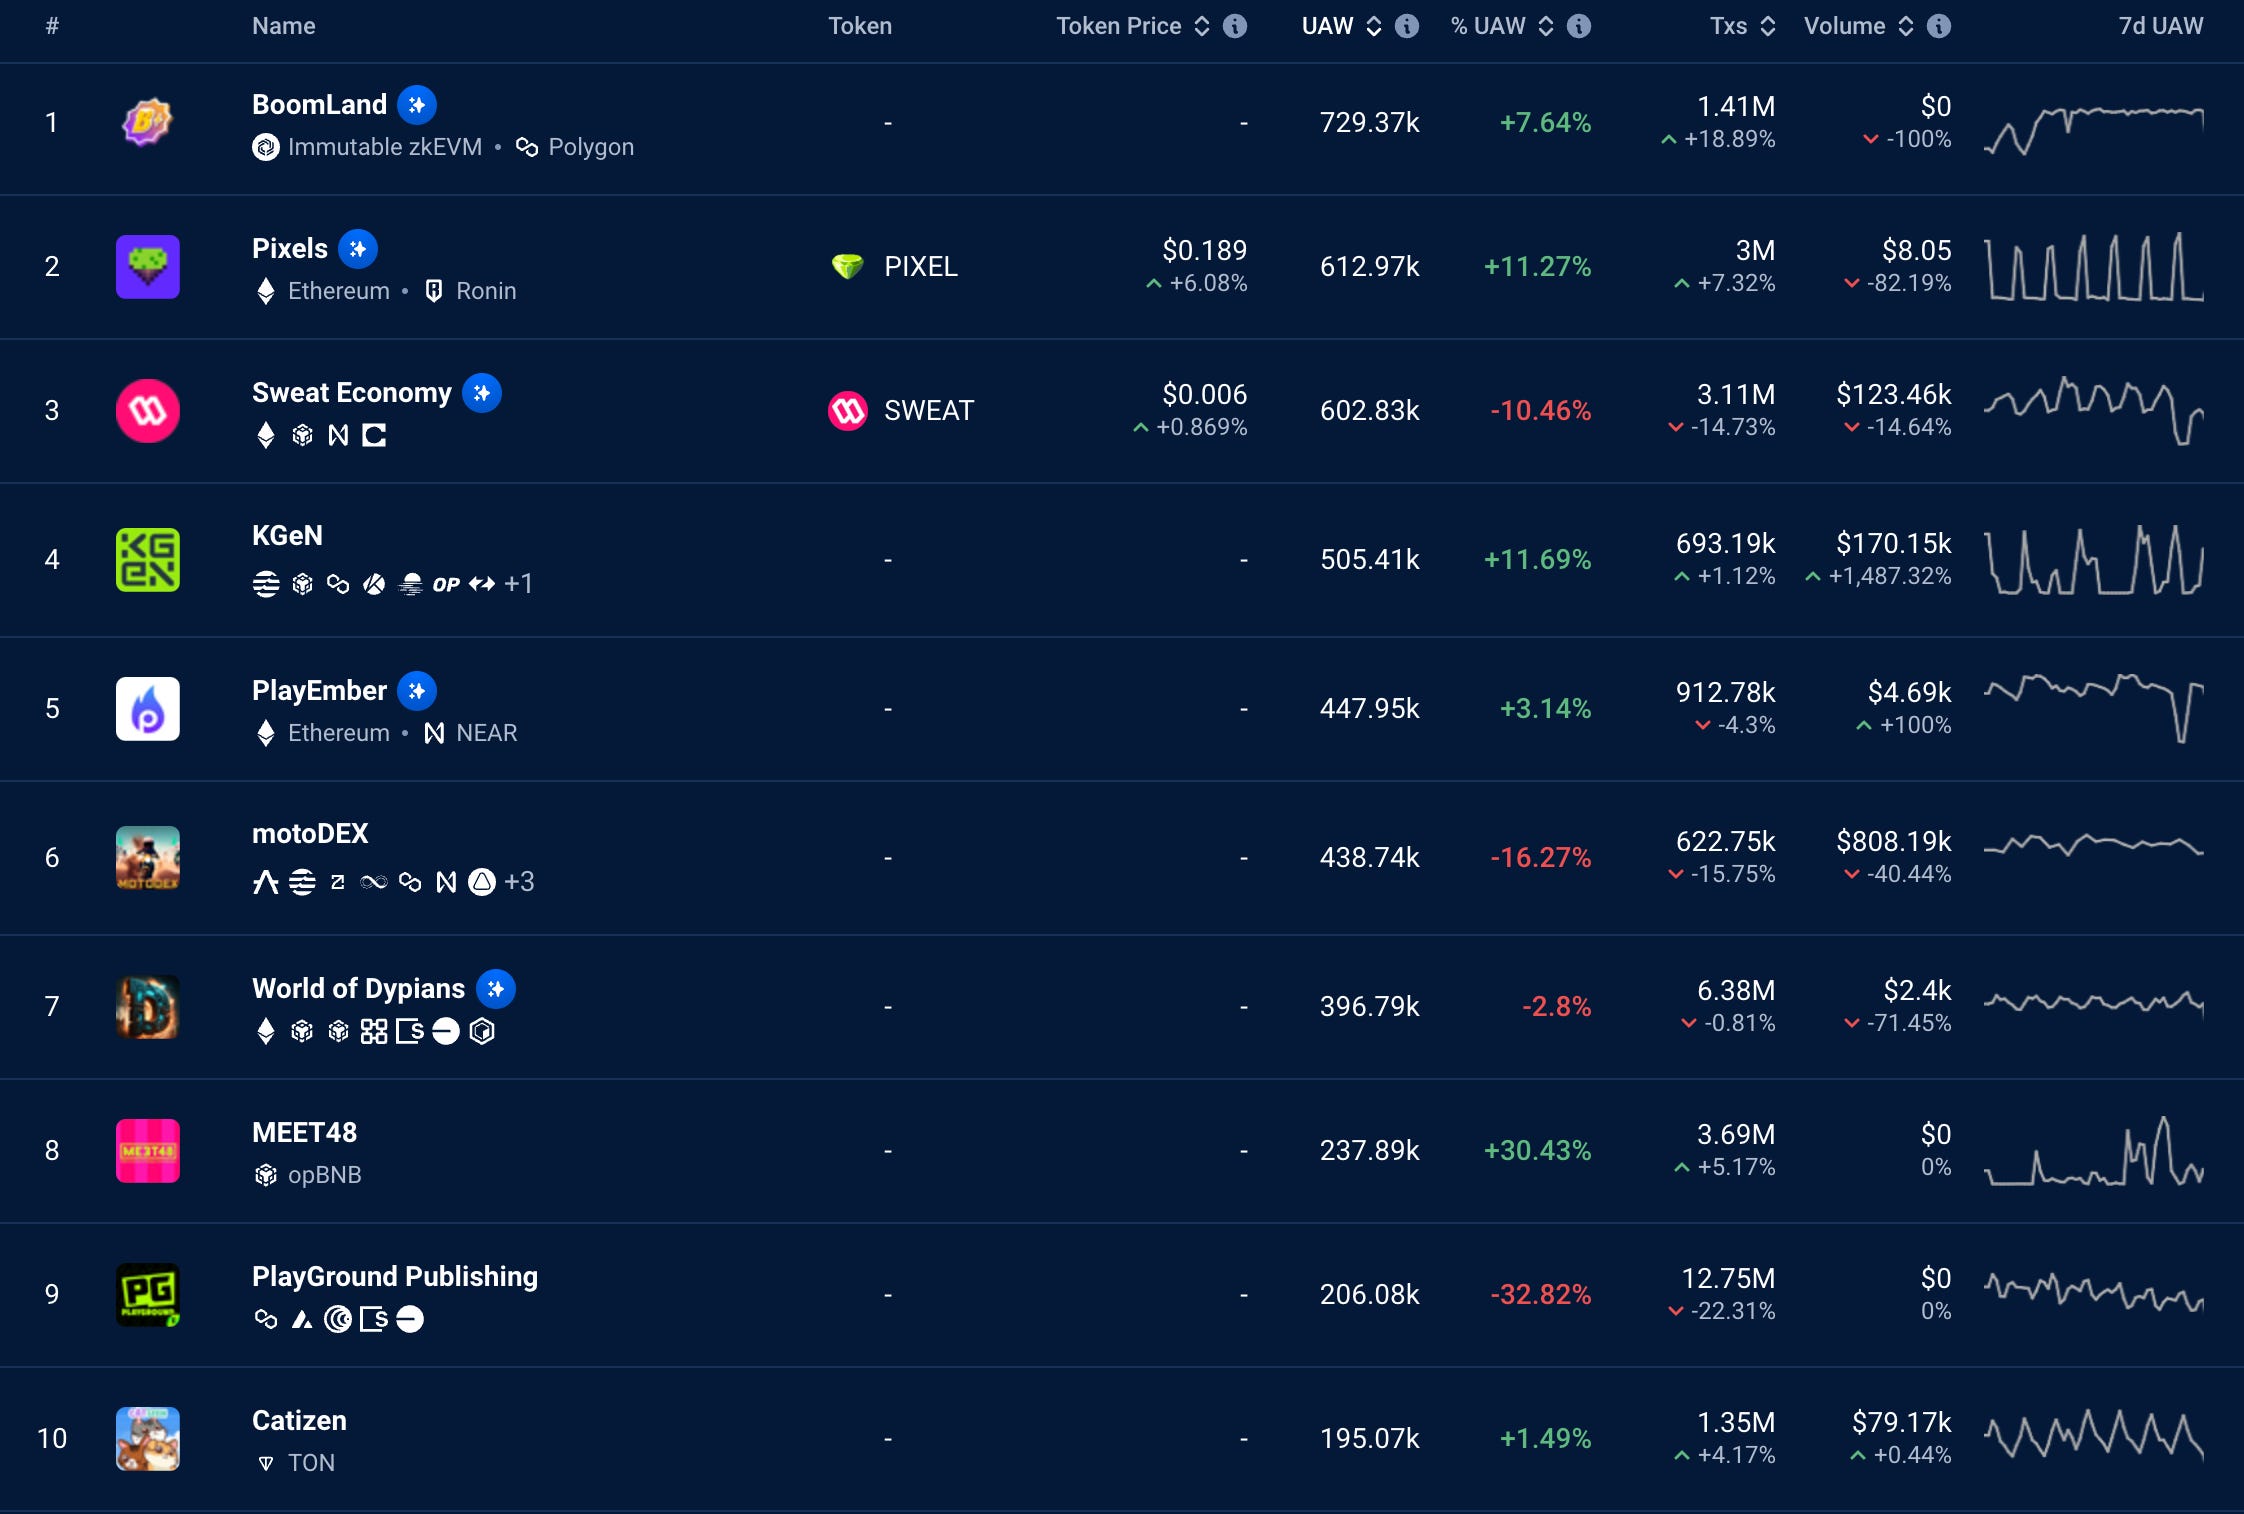Expand motoDEX's +3 more chains

[519, 882]
